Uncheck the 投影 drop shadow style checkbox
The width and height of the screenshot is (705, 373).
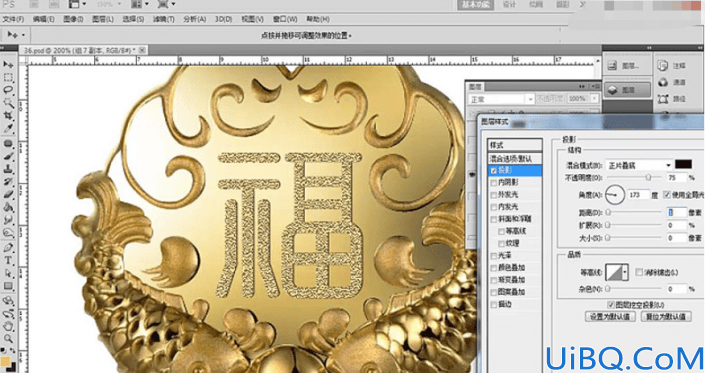coord(494,171)
